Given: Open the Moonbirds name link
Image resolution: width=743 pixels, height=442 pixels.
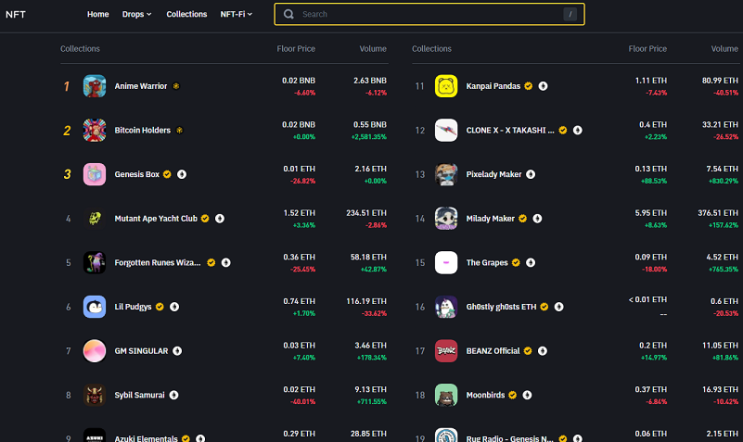Looking at the screenshot, I should tap(485, 395).
